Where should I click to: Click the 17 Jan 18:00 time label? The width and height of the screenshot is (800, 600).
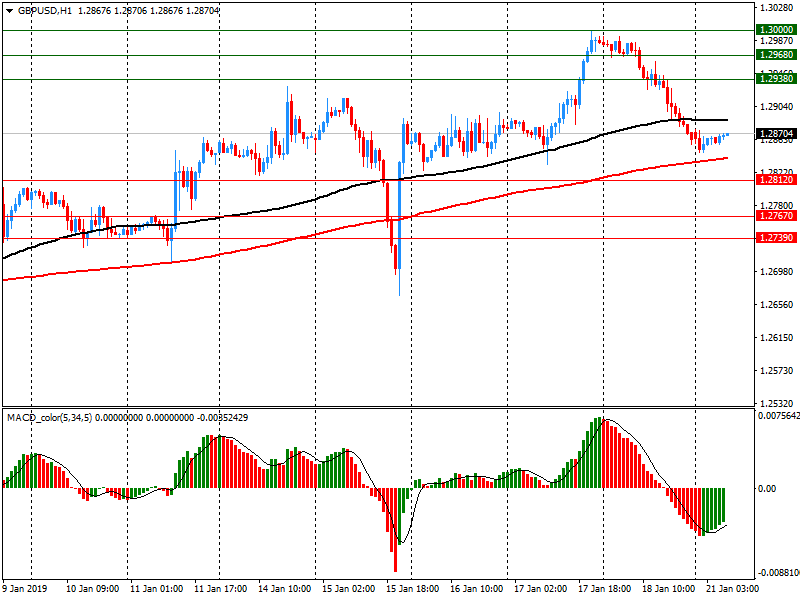coord(602,589)
